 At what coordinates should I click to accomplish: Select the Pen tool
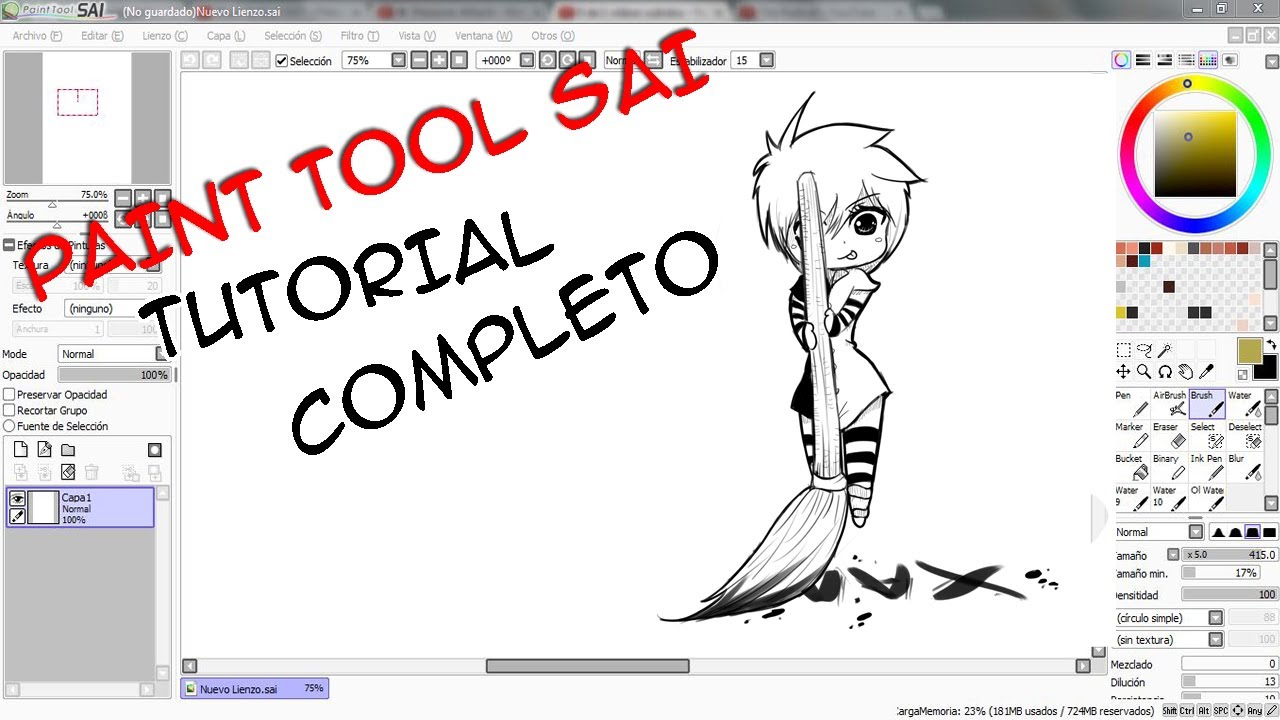click(1132, 404)
